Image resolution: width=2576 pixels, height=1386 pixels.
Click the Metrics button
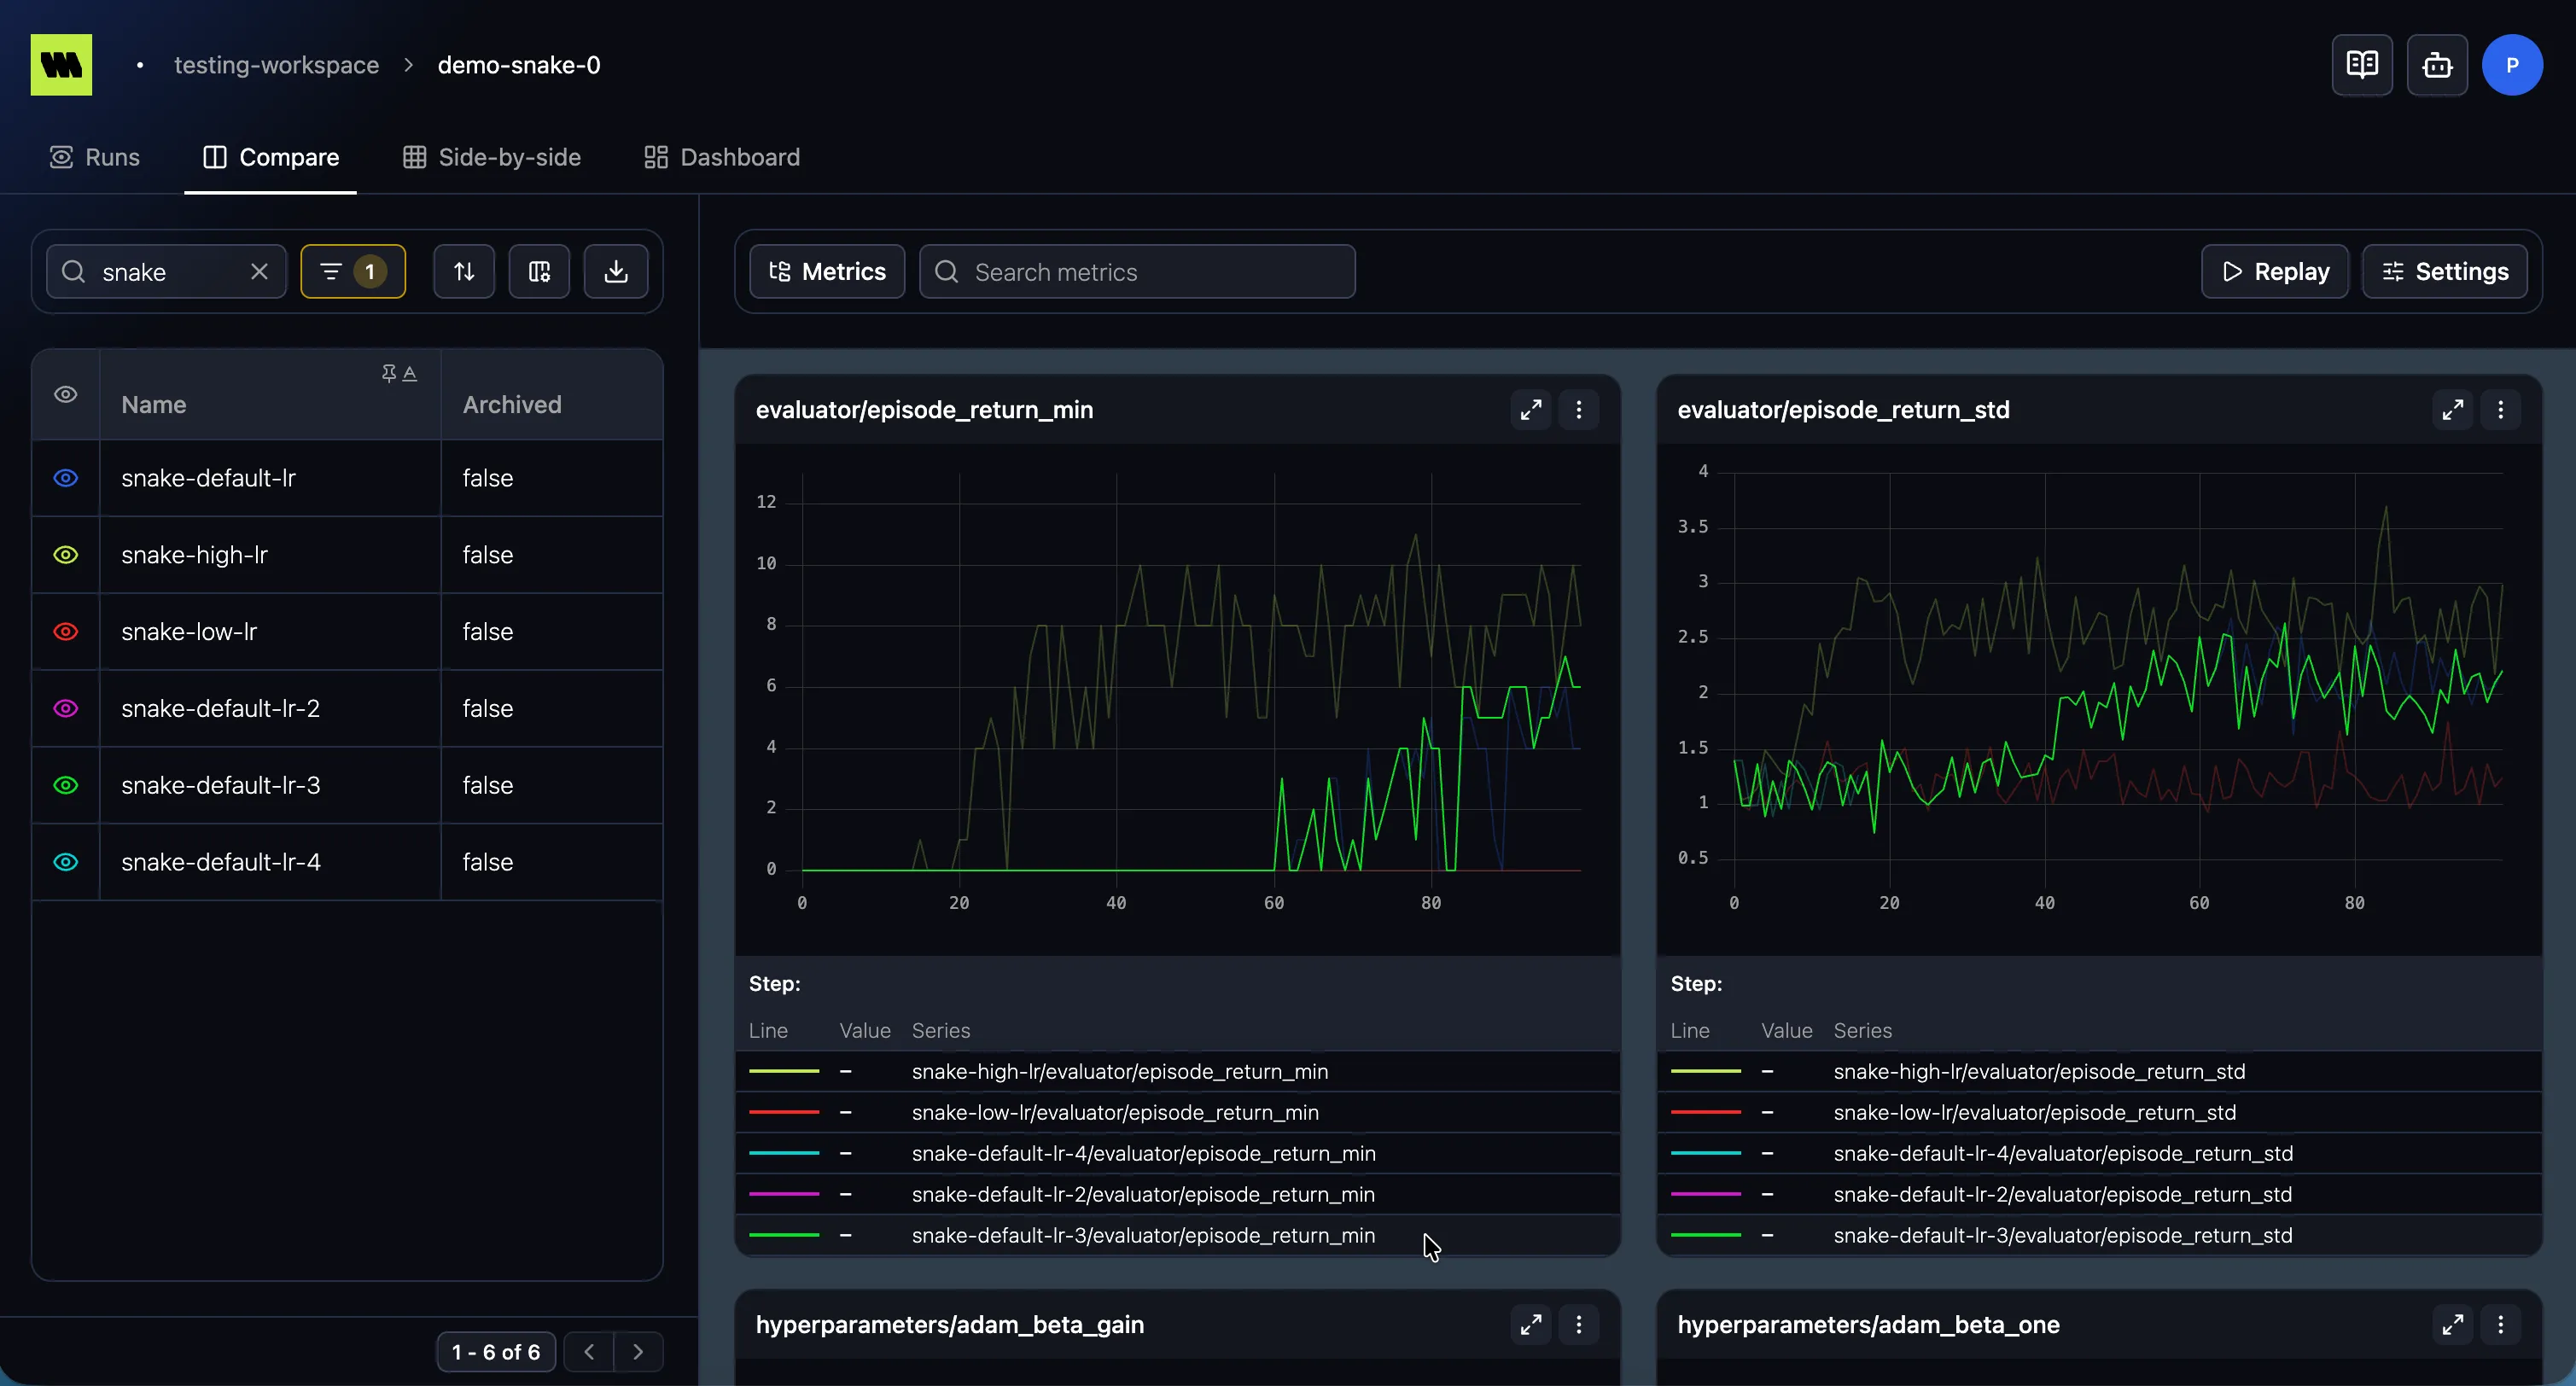point(827,272)
